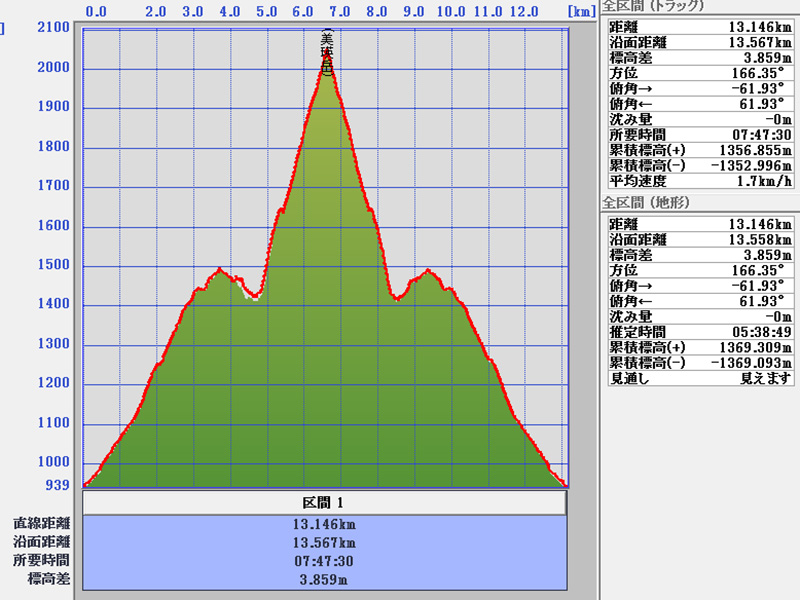The image size is (800, 600).
Task: Click terrain 累積標高(+) value 1369.309m
Action: click(750, 346)
